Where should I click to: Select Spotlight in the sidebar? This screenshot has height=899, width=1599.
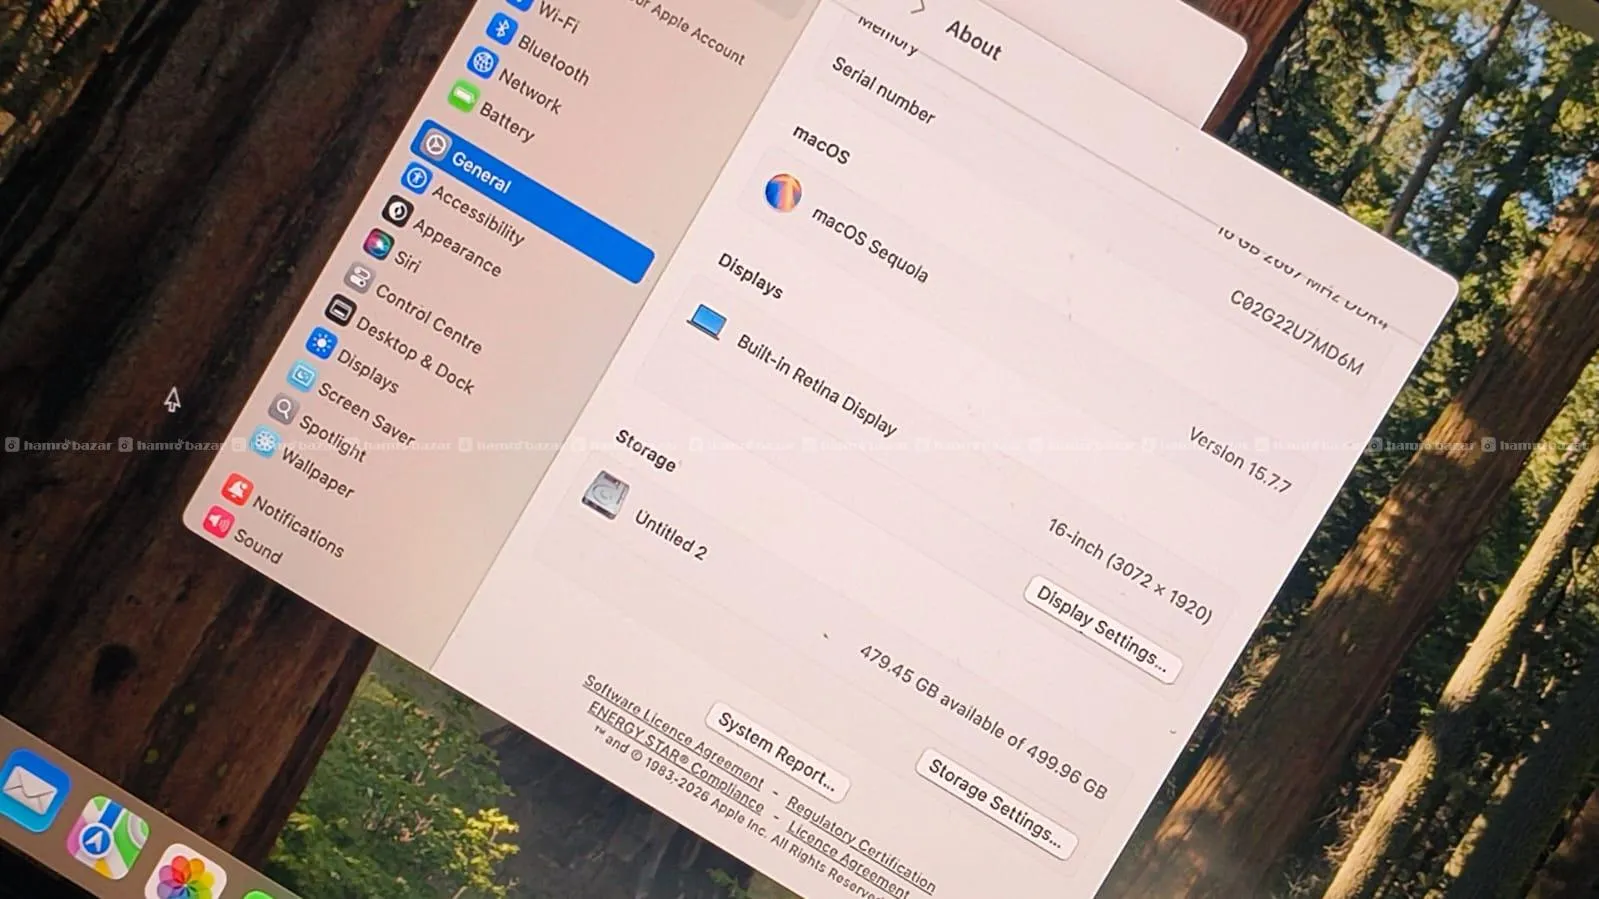(x=333, y=436)
